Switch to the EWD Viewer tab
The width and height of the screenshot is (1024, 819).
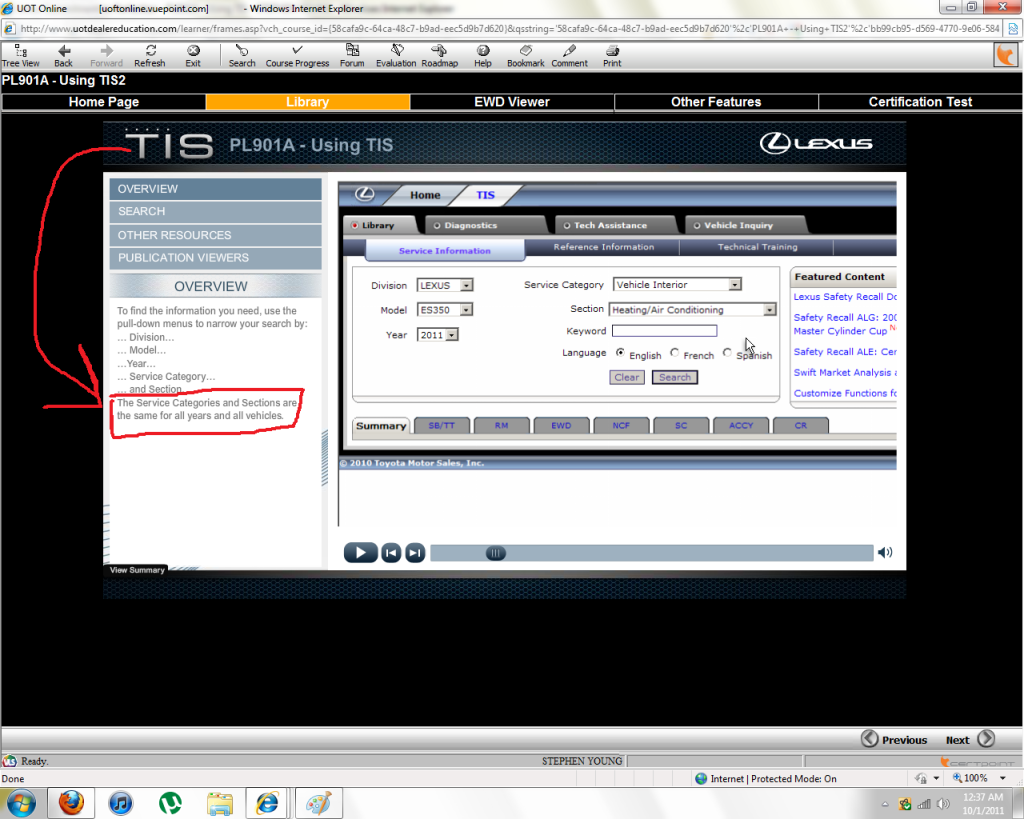(512, 102)
